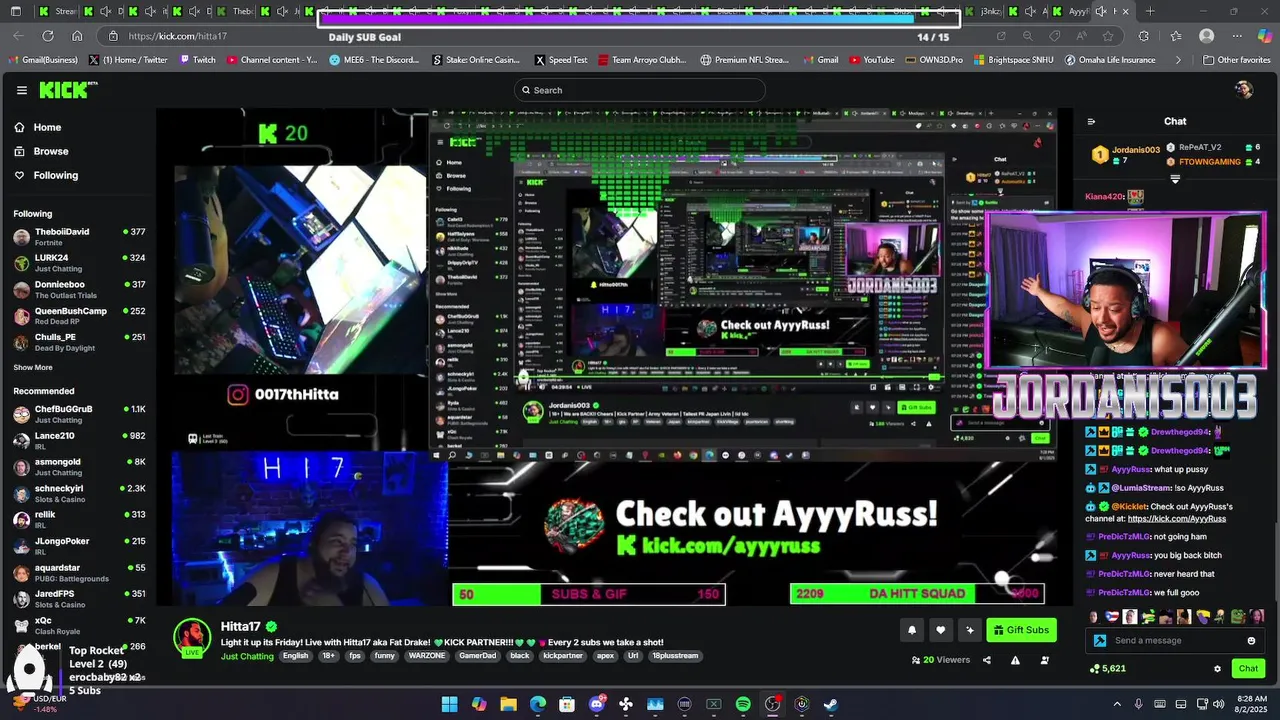Open the Kick hamburger menu
1280x720 pixels.
21,90
